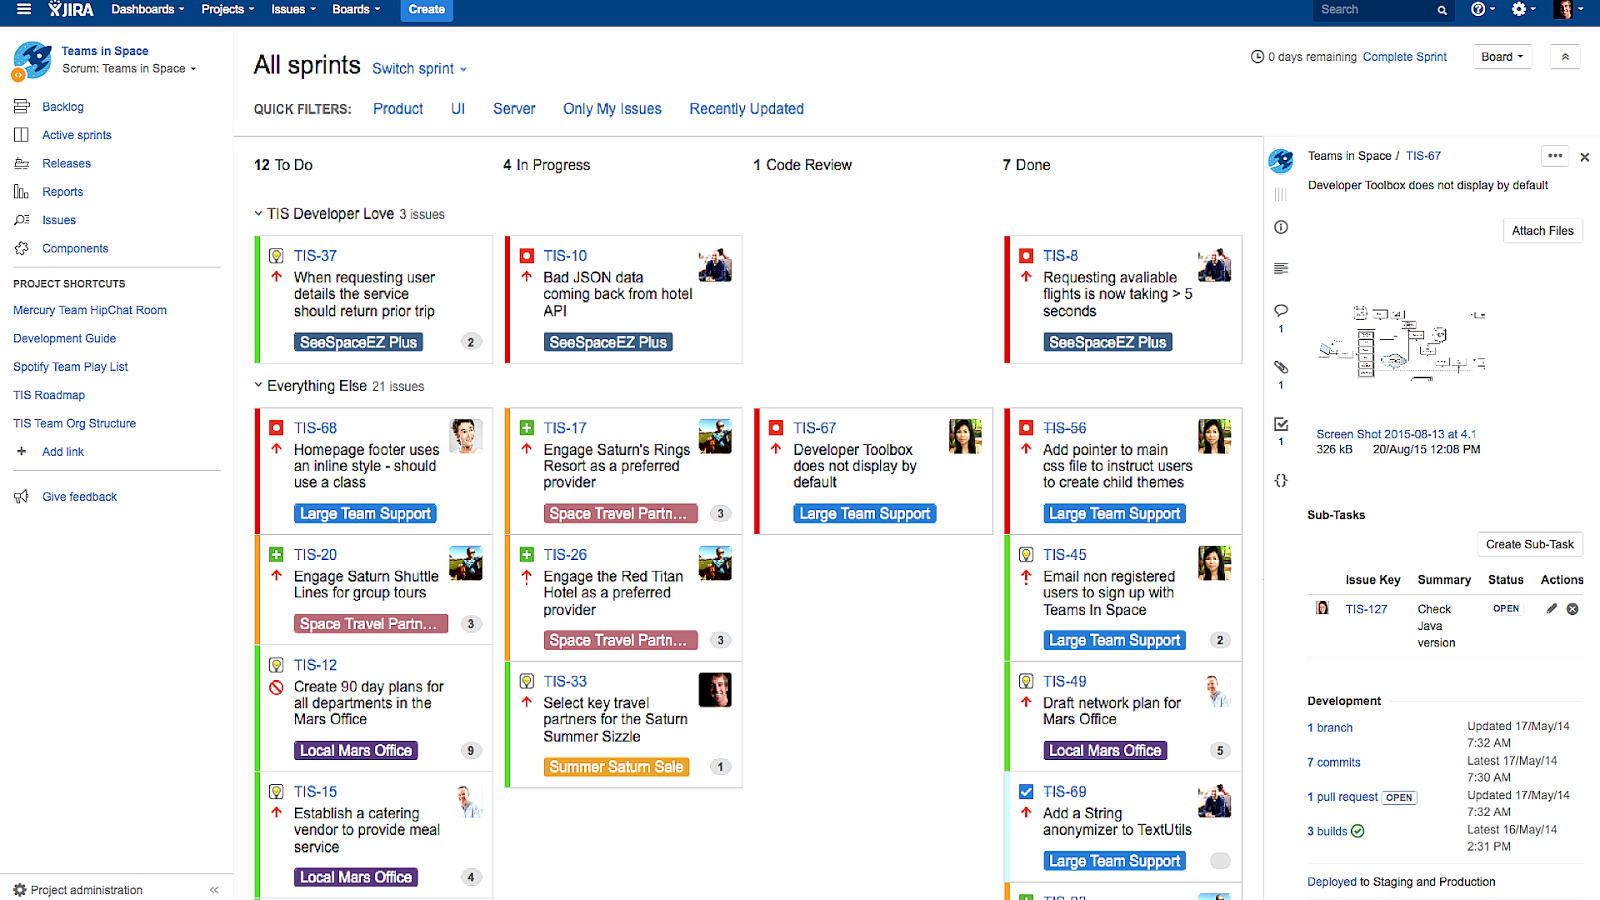1600x900 pixels.
Task: Click the JIRA logo in the top bar
Action: (x=70, y=9)
